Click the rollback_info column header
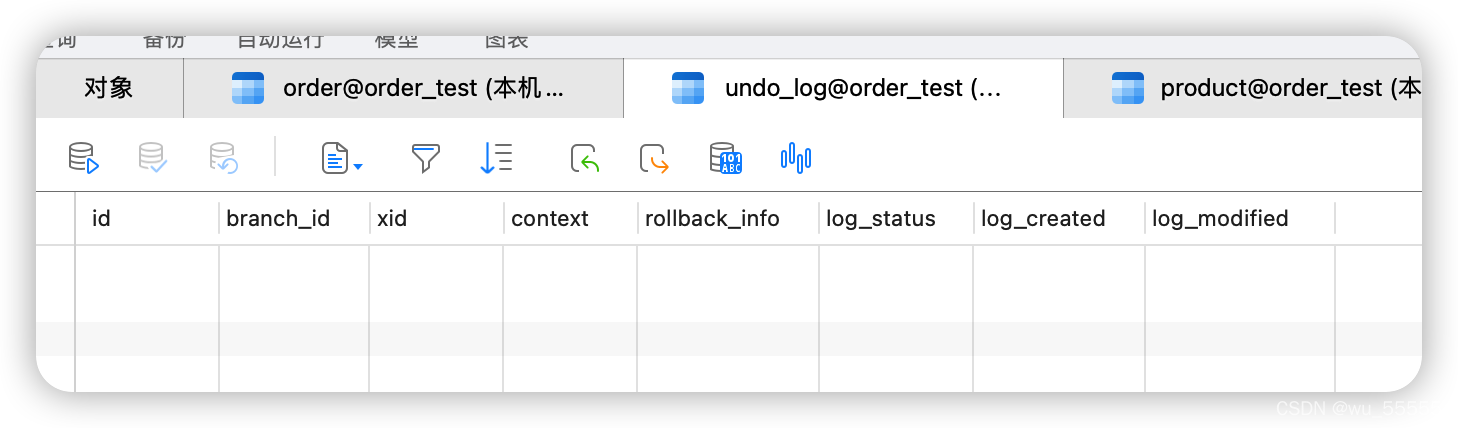The image size is (1458, 428). pyautogui.click(x=727, y=218)
